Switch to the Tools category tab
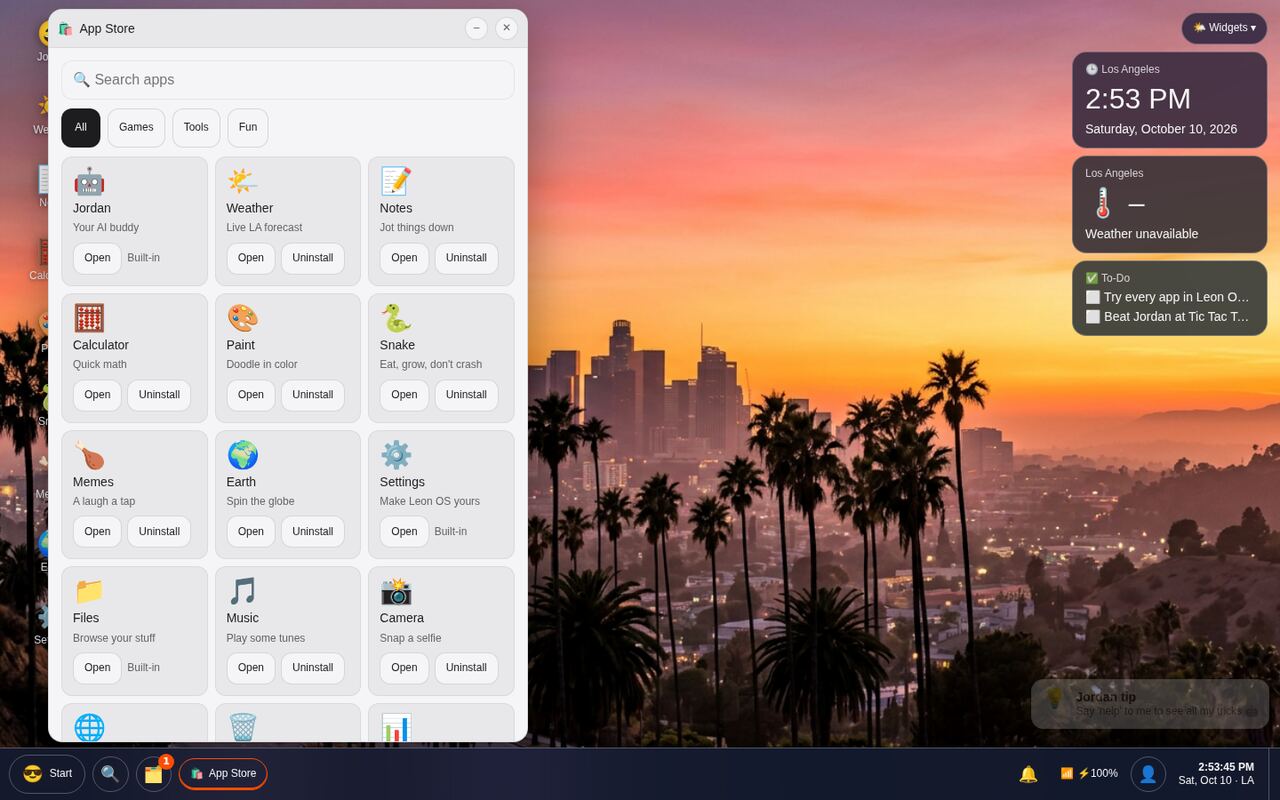1280x800 pixels. coord(196,127)
